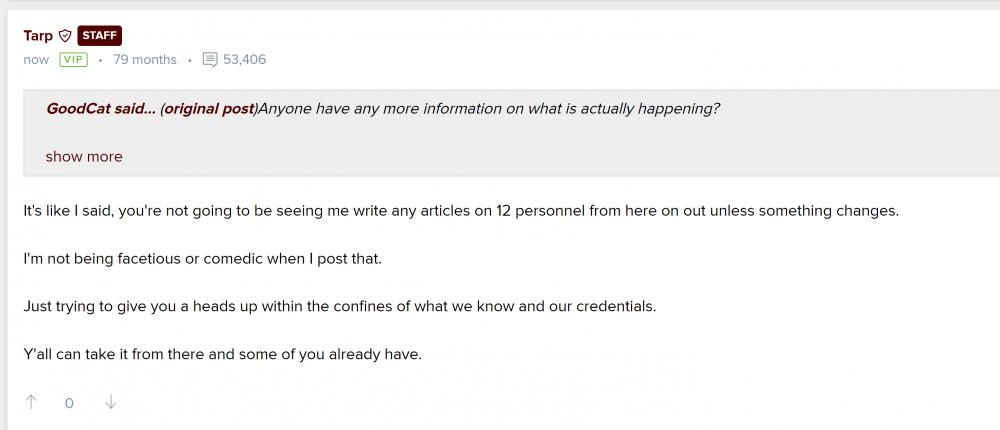Click the paragraph mentioning 12 personnel articles
1000x430 pixels.
461,212
